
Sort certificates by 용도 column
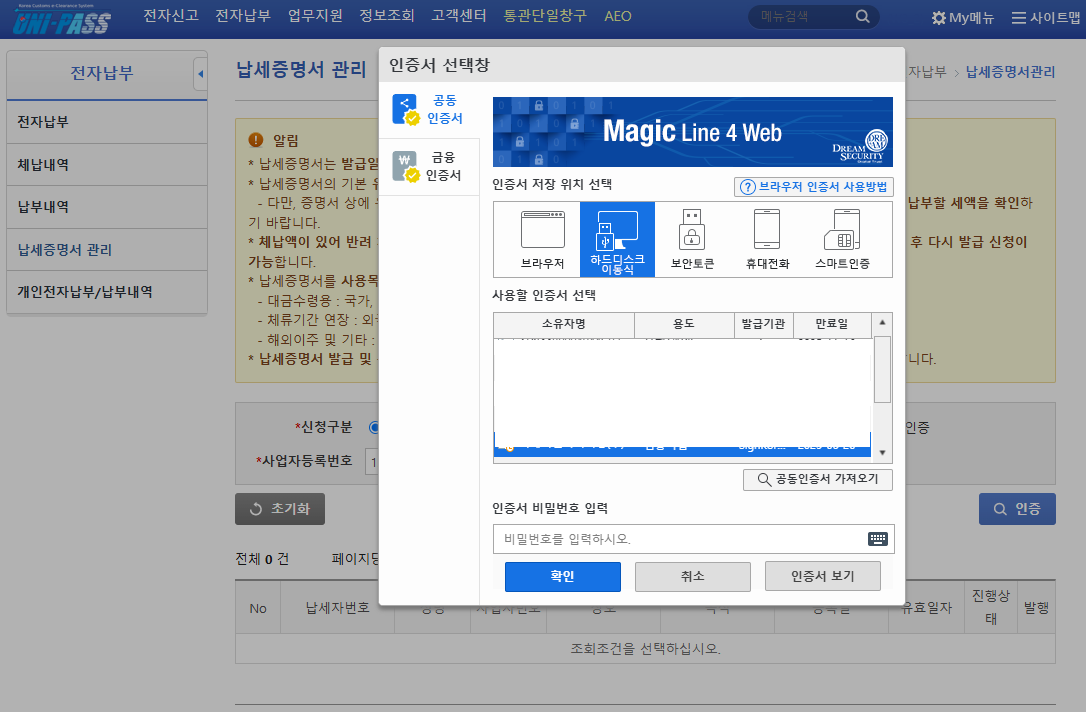[x=684, y=324]
